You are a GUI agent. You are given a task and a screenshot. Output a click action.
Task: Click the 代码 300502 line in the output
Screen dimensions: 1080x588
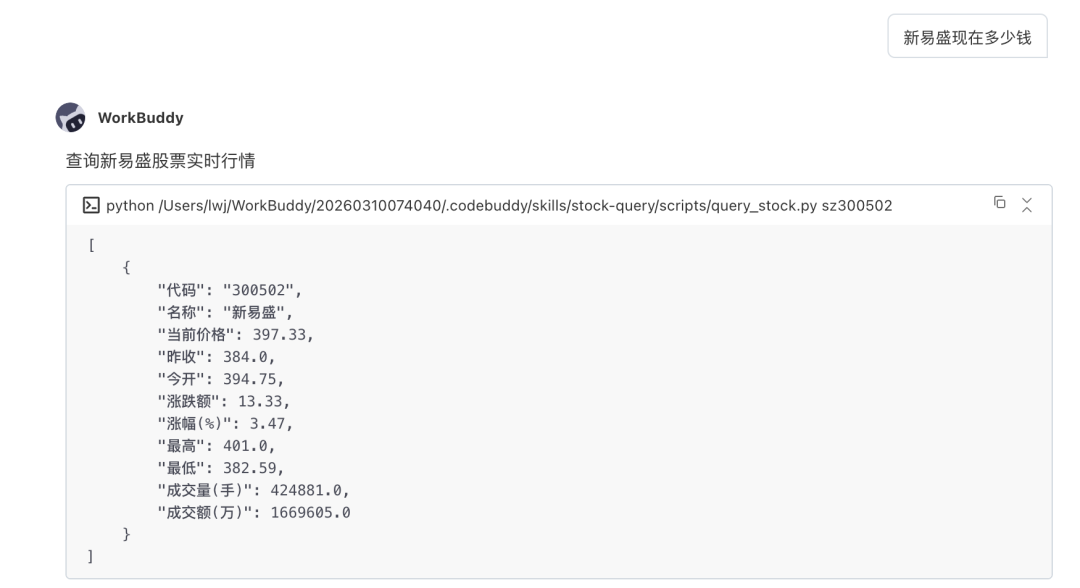tap(229, 290)
